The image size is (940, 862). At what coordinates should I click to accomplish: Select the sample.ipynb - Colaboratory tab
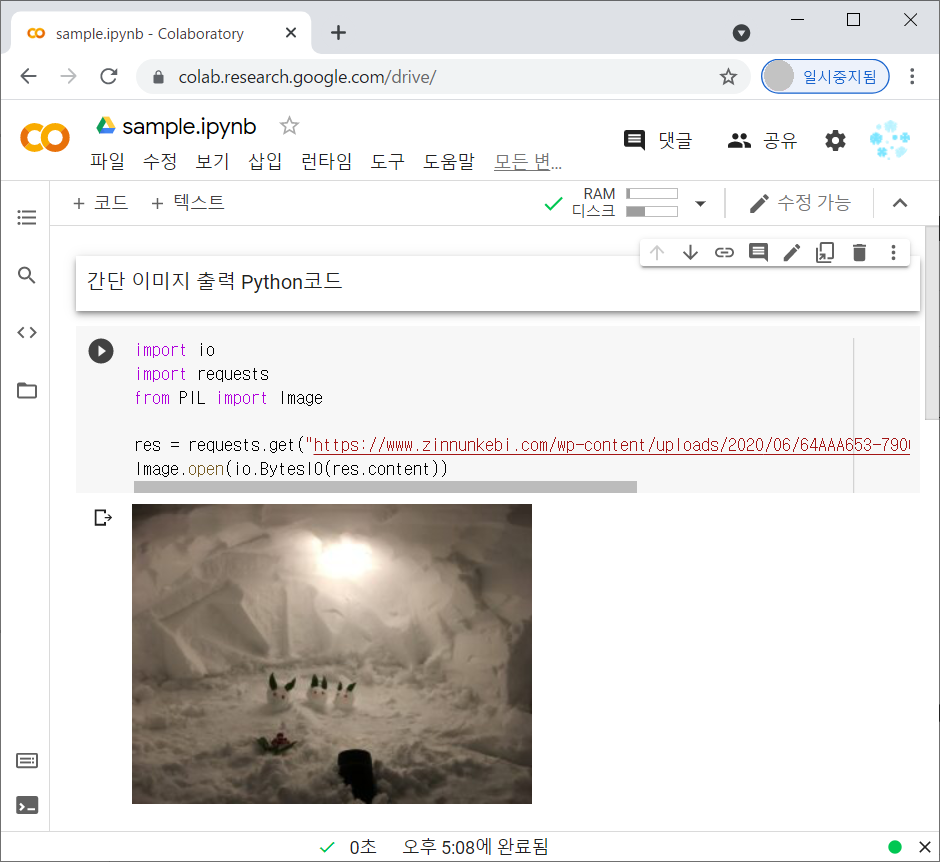coord(162,34)
